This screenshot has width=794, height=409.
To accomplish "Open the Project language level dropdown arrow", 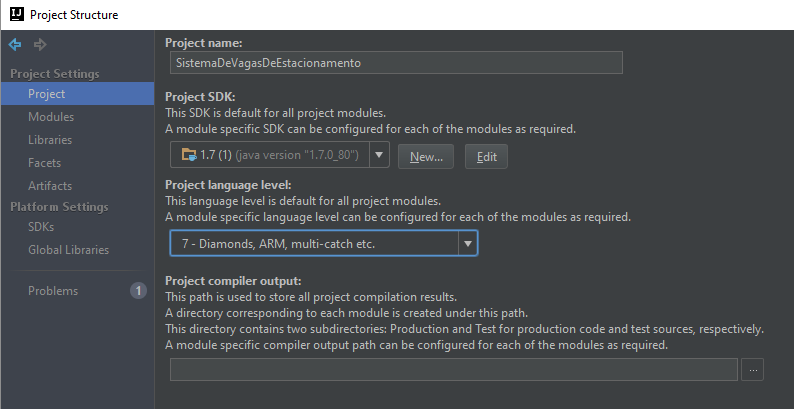I will 467,243.
